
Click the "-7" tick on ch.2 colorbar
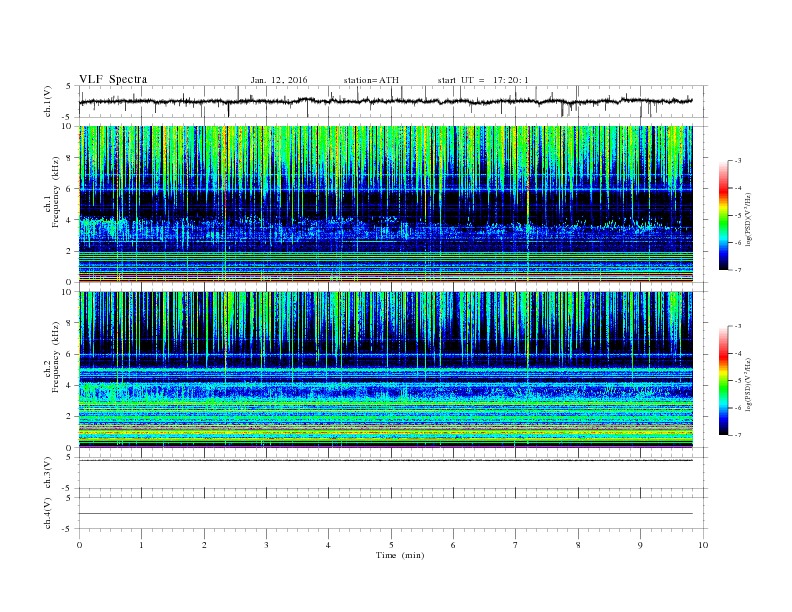click(737, 435)
